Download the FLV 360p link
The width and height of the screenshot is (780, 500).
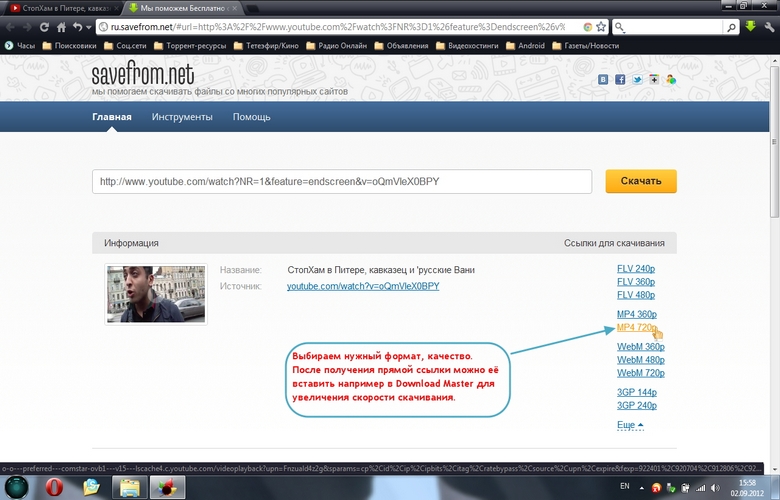[636, 282]
